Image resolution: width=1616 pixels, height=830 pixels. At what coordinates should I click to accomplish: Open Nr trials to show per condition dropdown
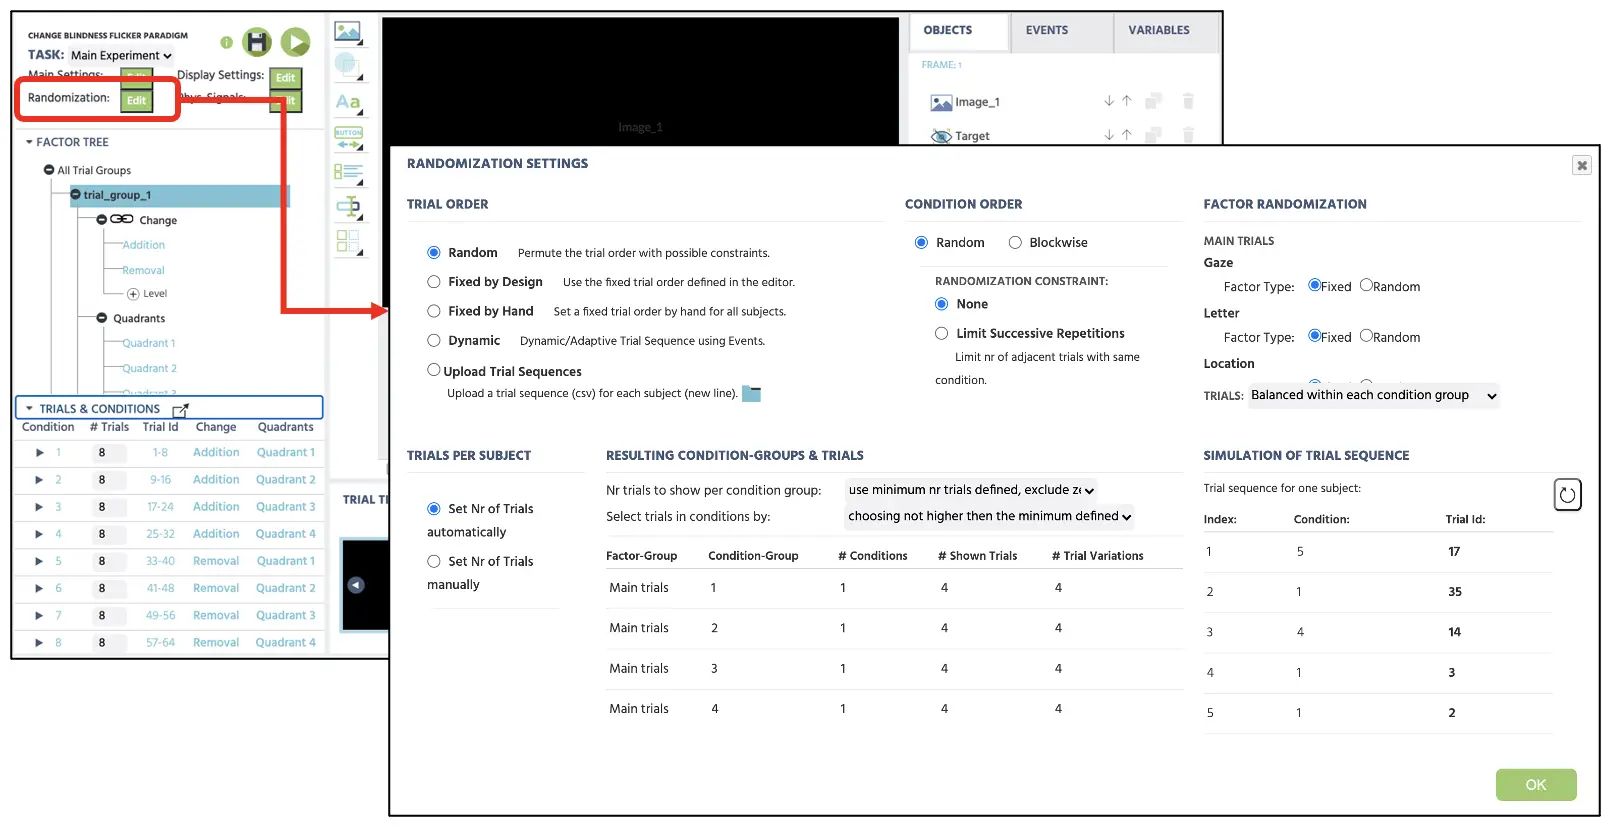pyautogui.click(x=971, y=490)
